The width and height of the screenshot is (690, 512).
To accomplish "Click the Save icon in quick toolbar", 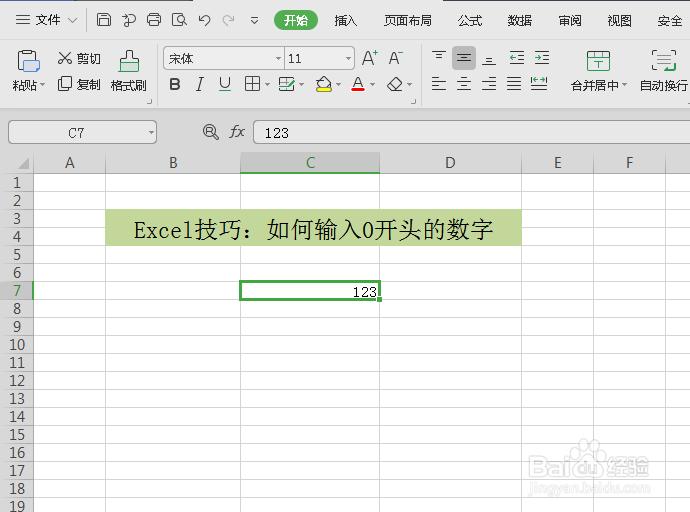I will tap(104, 20).
